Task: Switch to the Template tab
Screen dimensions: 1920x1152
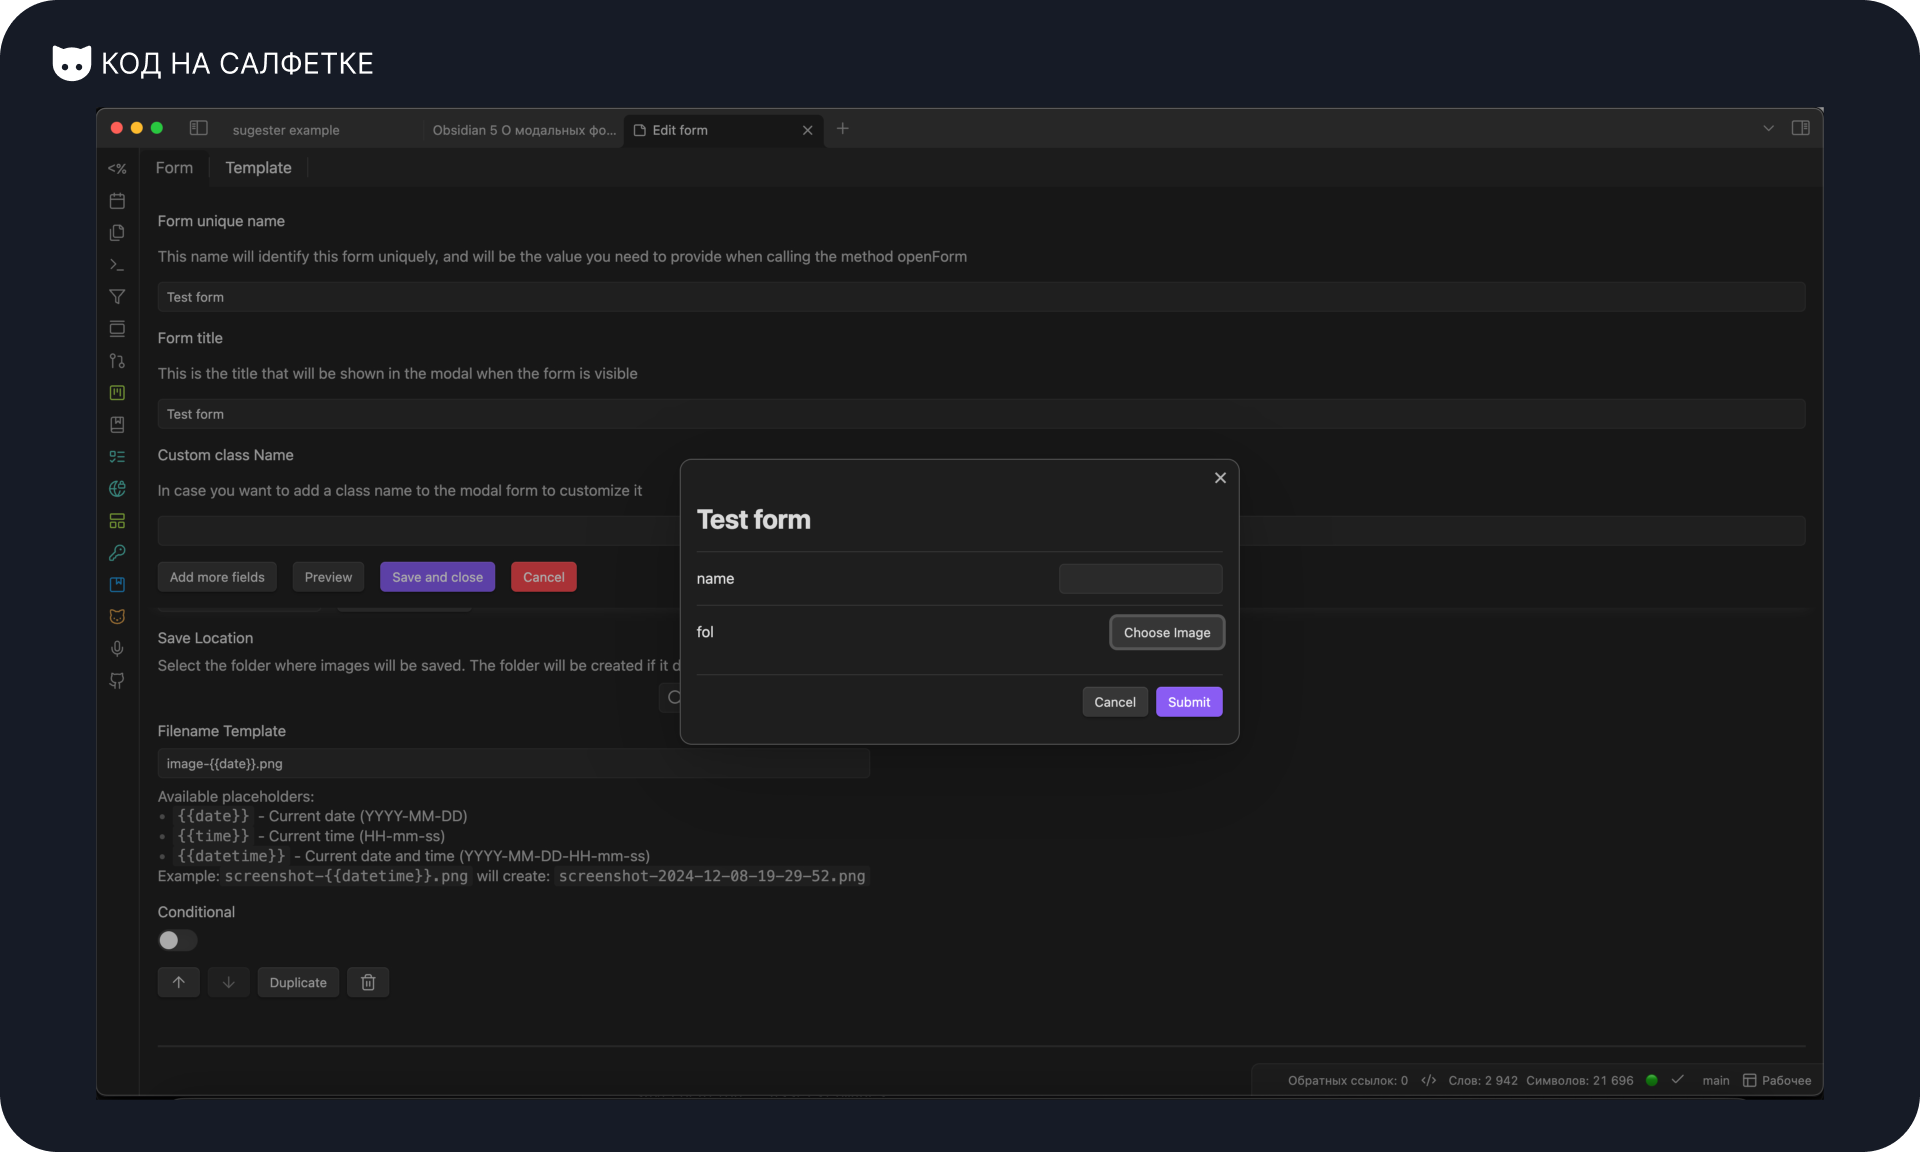Action: 258,168
